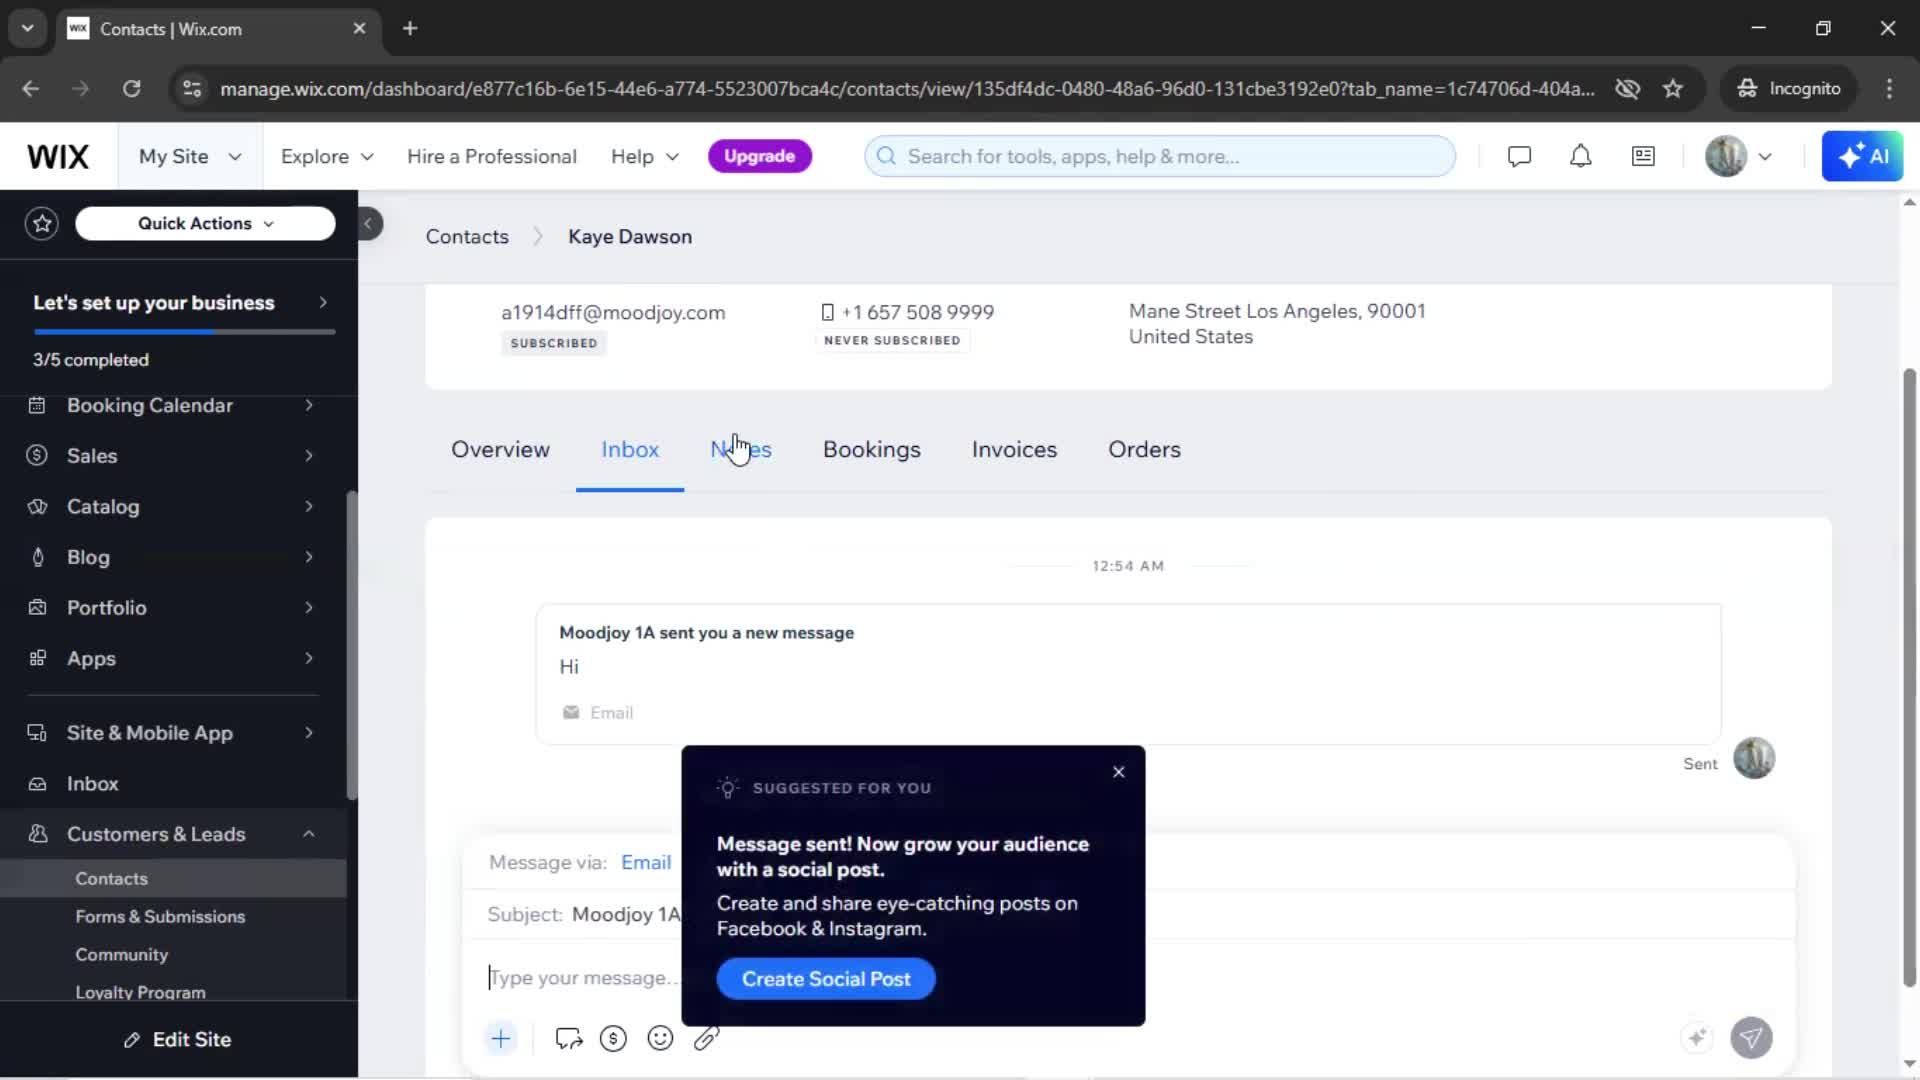1920x1080 pixels.
Task: Open the news feed icon in header
Action: [1643, 156]
